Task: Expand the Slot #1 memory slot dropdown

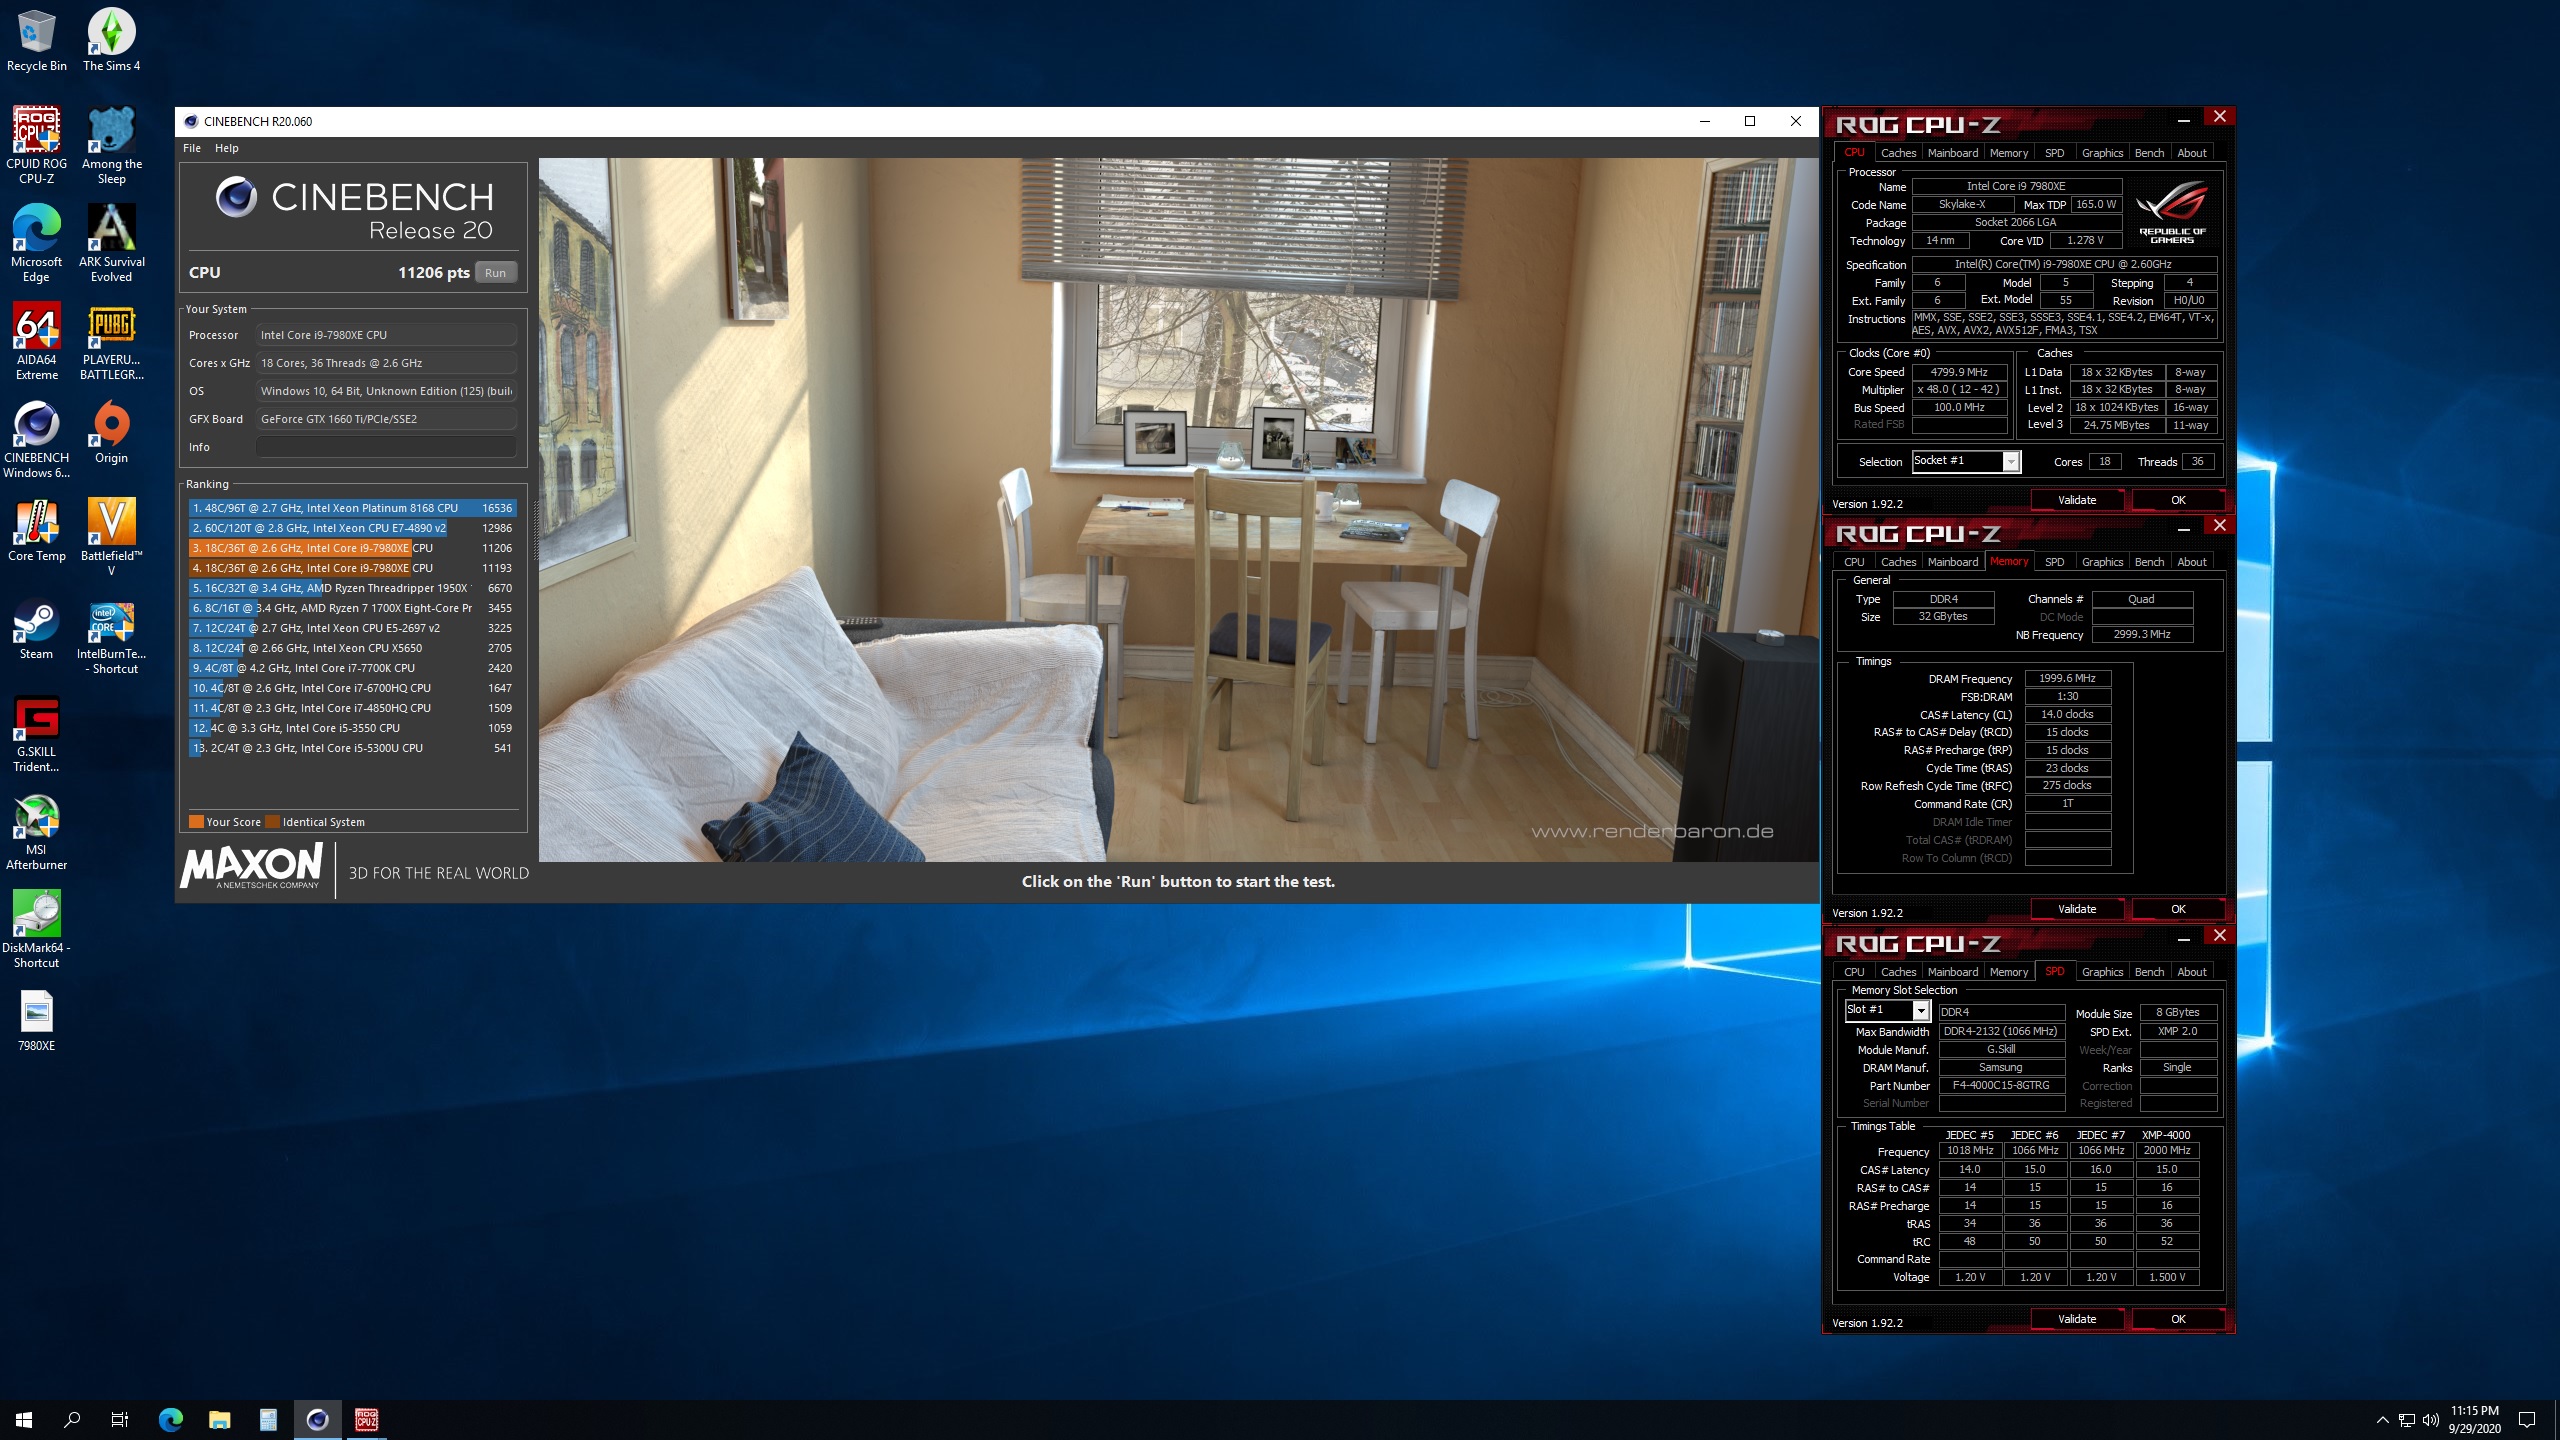Action: 1920,1011
